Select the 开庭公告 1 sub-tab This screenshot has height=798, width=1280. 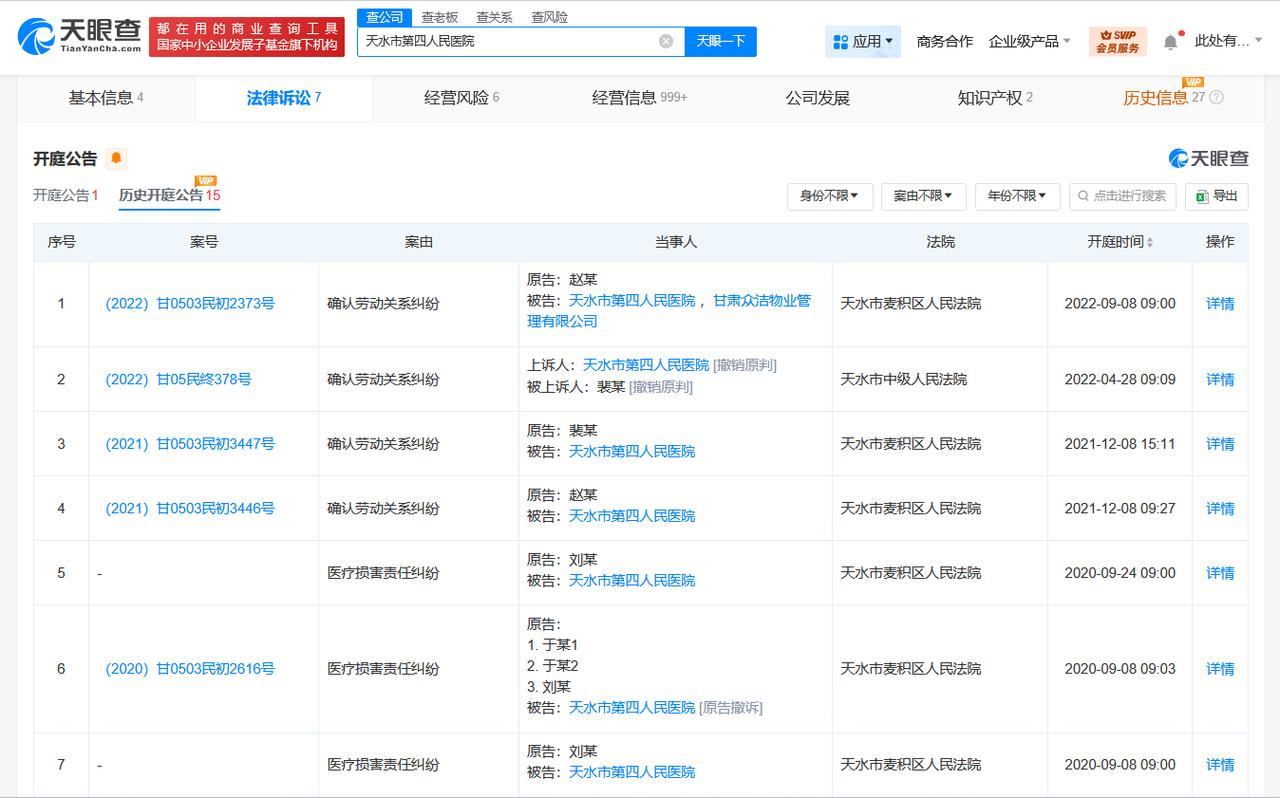[65, 195]
